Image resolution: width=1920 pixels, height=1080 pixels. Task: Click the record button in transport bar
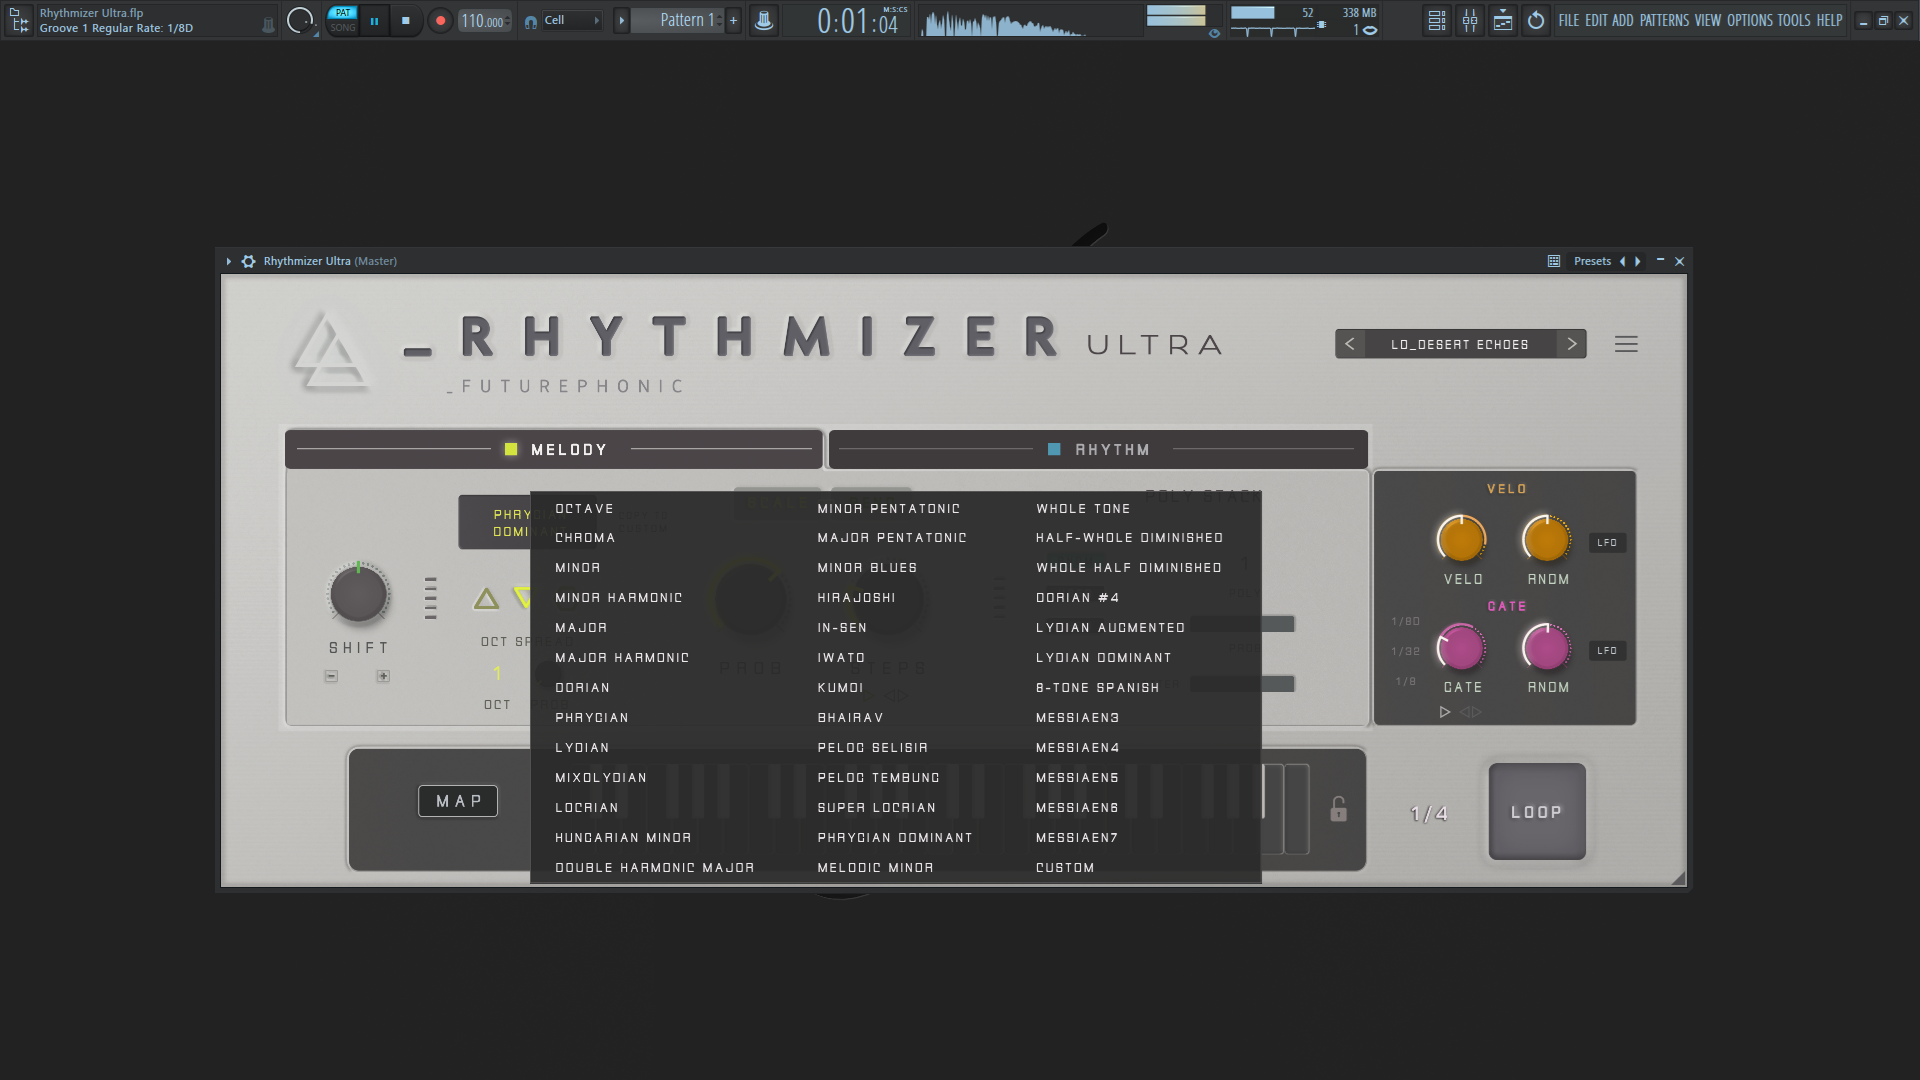tap(440, 20)
